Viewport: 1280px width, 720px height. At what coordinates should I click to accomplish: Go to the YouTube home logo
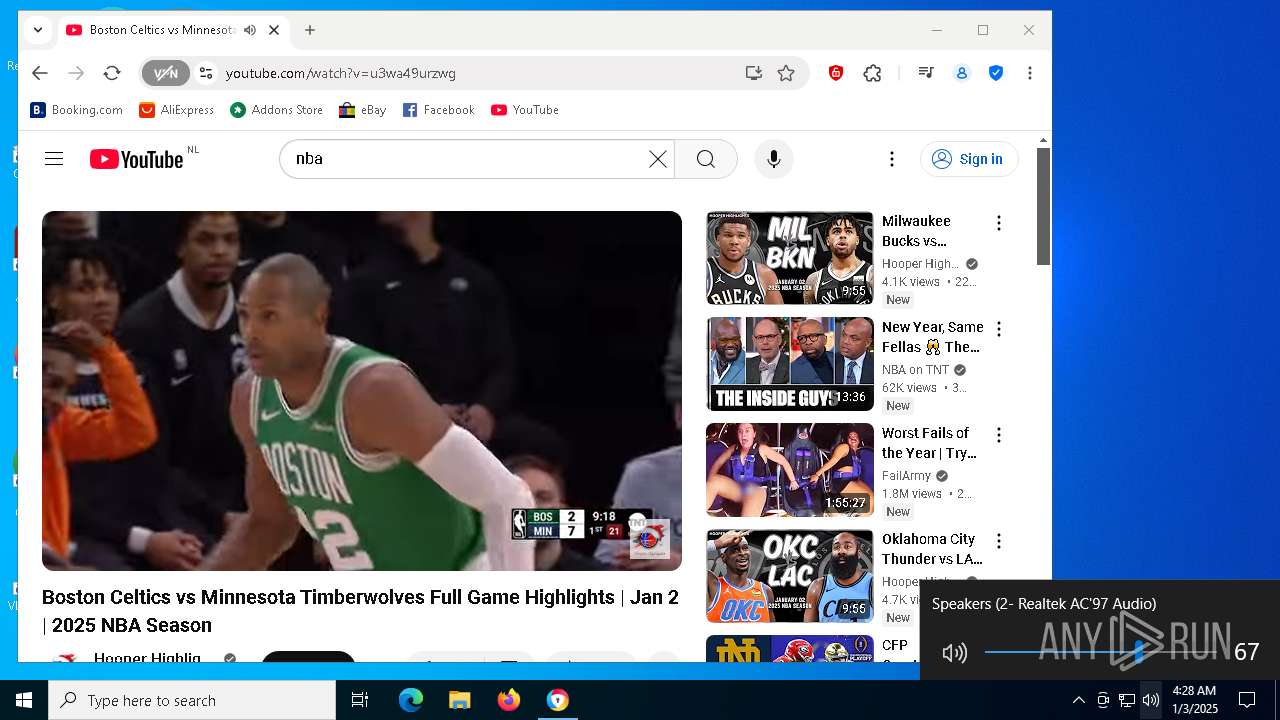pyautogui.click(x=137, y=159)
